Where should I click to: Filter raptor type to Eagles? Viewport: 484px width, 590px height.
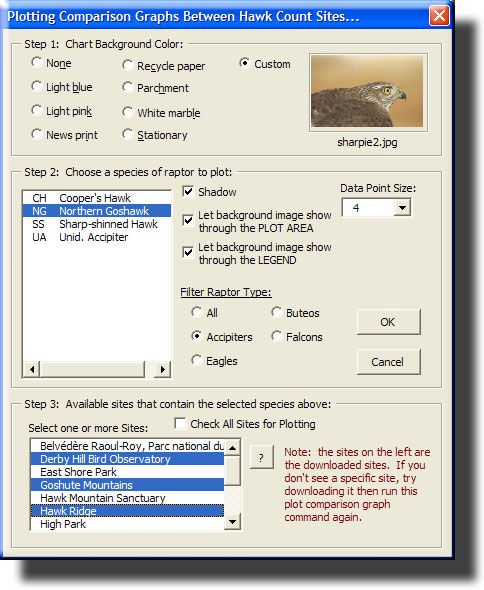tap(197, 360)
